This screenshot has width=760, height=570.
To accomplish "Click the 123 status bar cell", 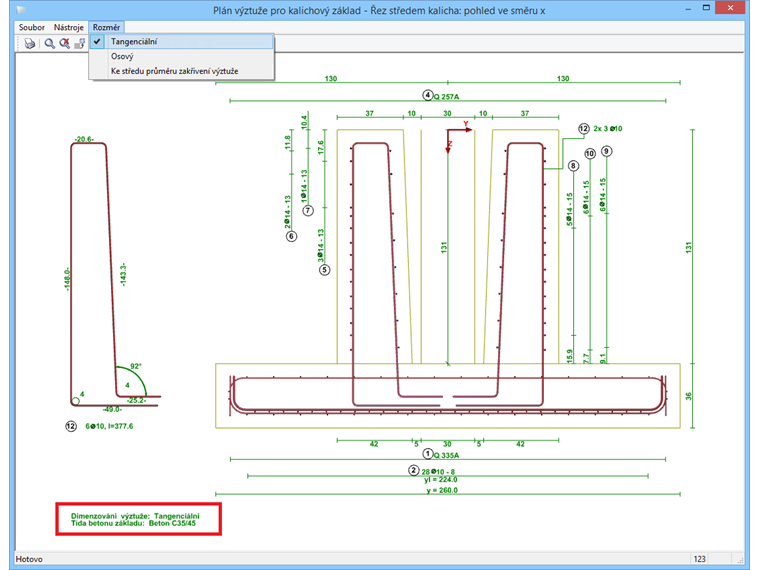I will pyautogui.click(x=699, y=559).
